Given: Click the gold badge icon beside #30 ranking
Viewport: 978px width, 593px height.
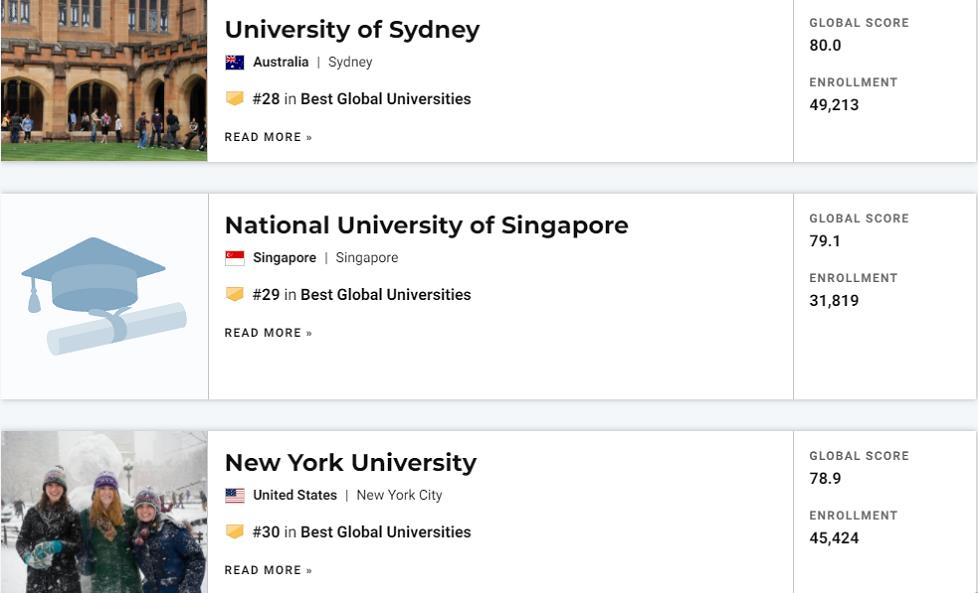Looking at the screenshot, I should [x=235, y=532].
